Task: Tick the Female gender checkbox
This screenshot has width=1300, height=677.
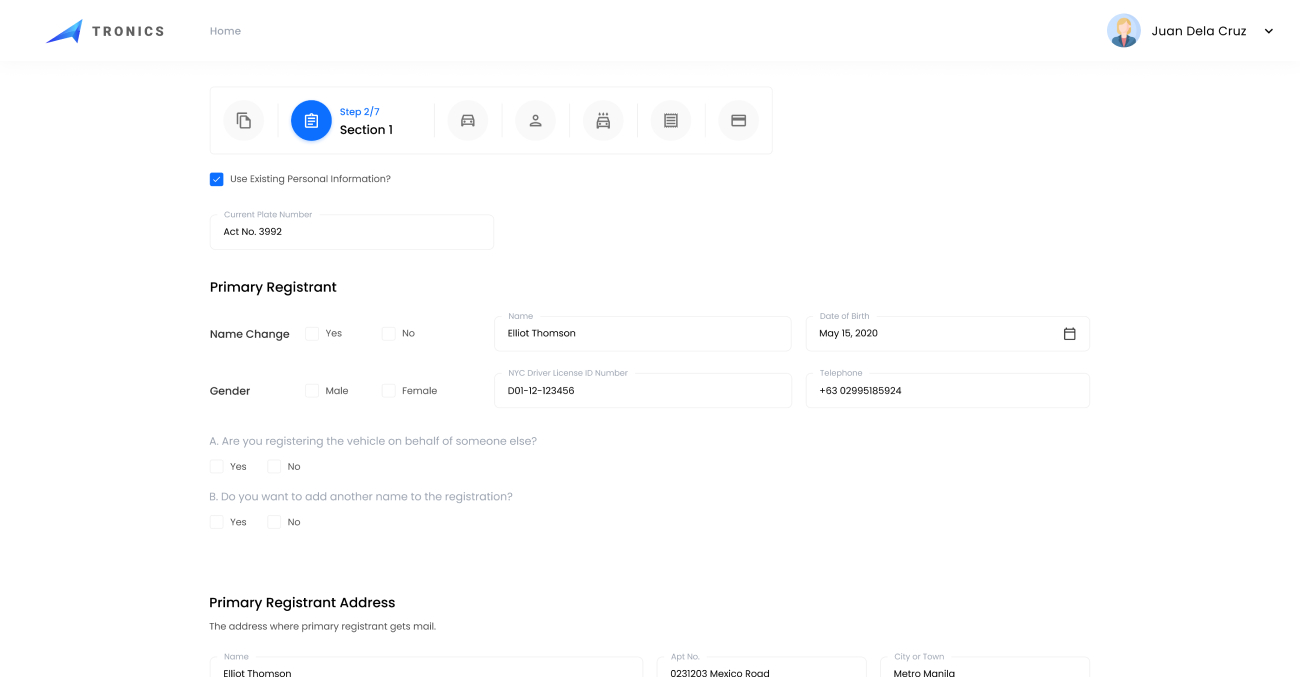Action: [389, 391]
